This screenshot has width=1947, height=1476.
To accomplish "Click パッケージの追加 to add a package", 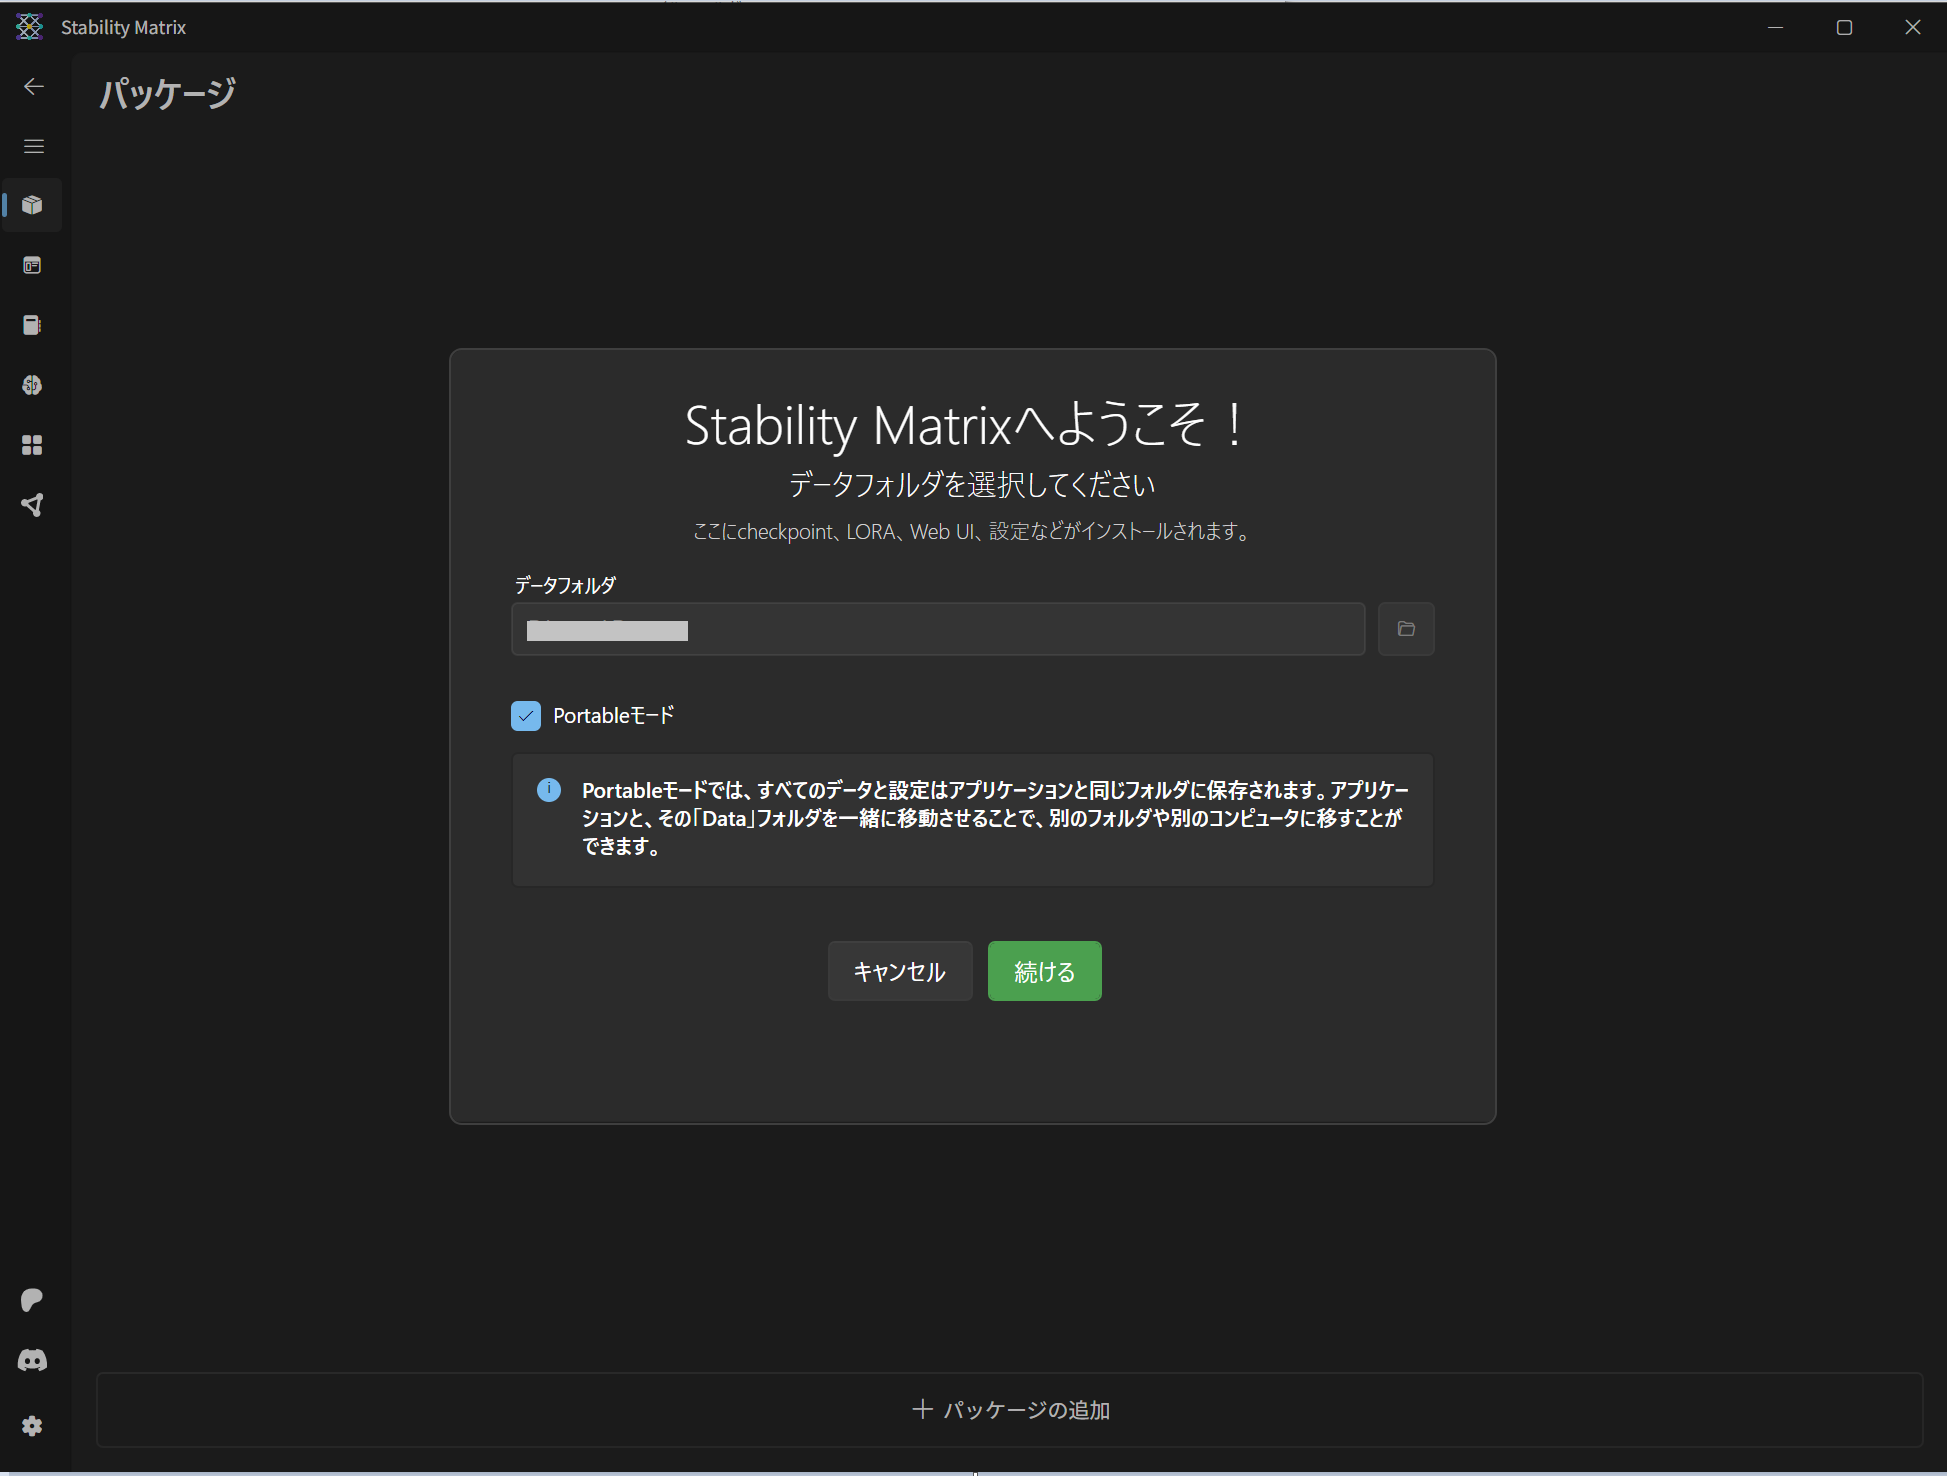I will (x=1011, y=1409).
